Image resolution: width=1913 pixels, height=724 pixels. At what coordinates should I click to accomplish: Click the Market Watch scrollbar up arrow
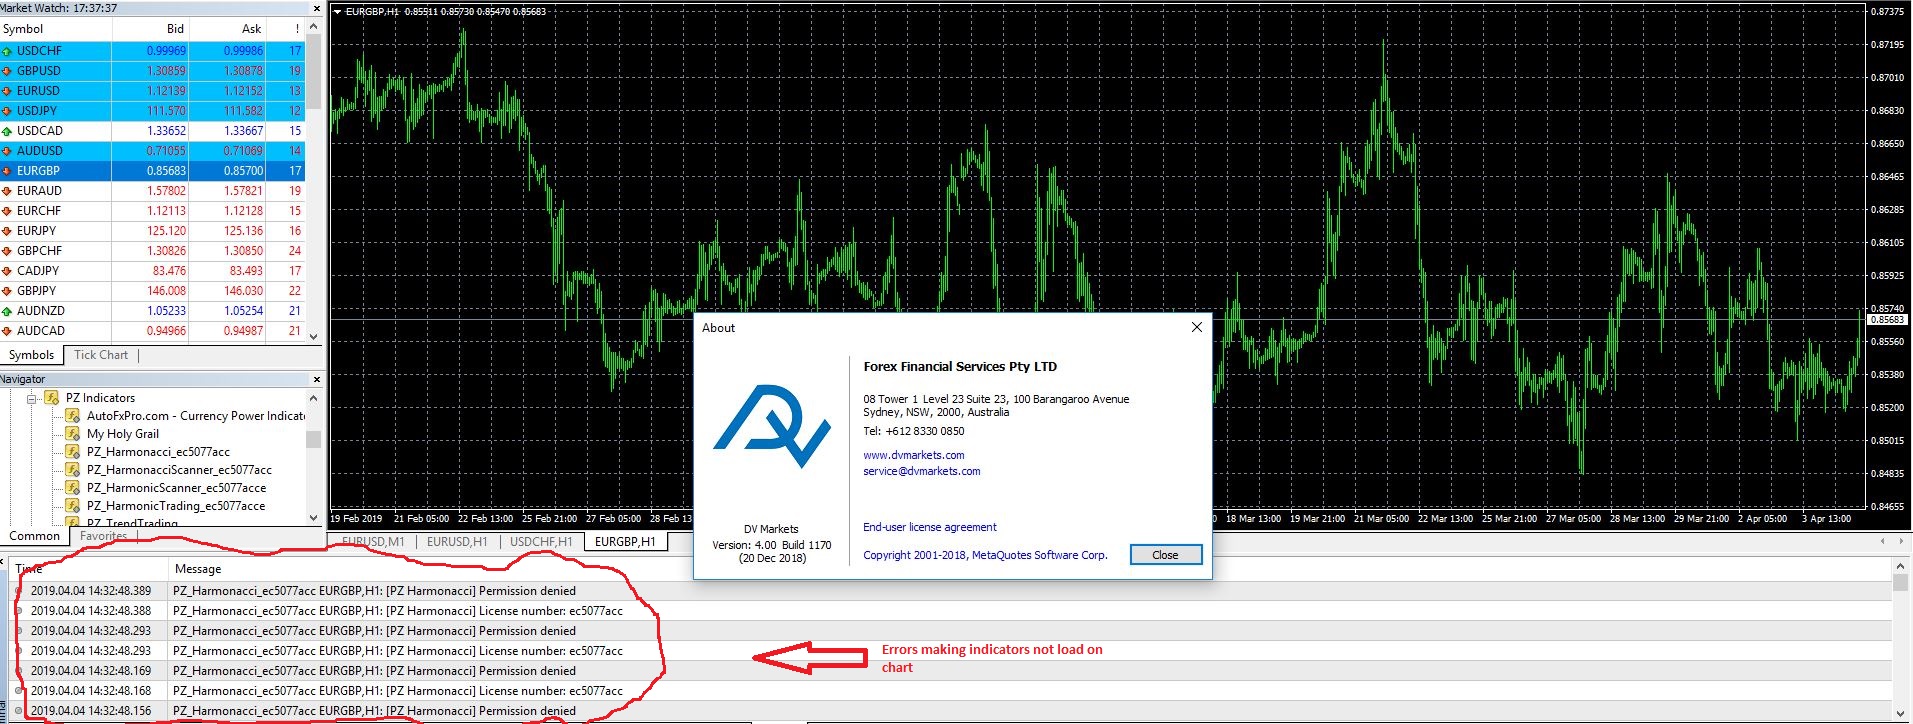tap(313, 28)
